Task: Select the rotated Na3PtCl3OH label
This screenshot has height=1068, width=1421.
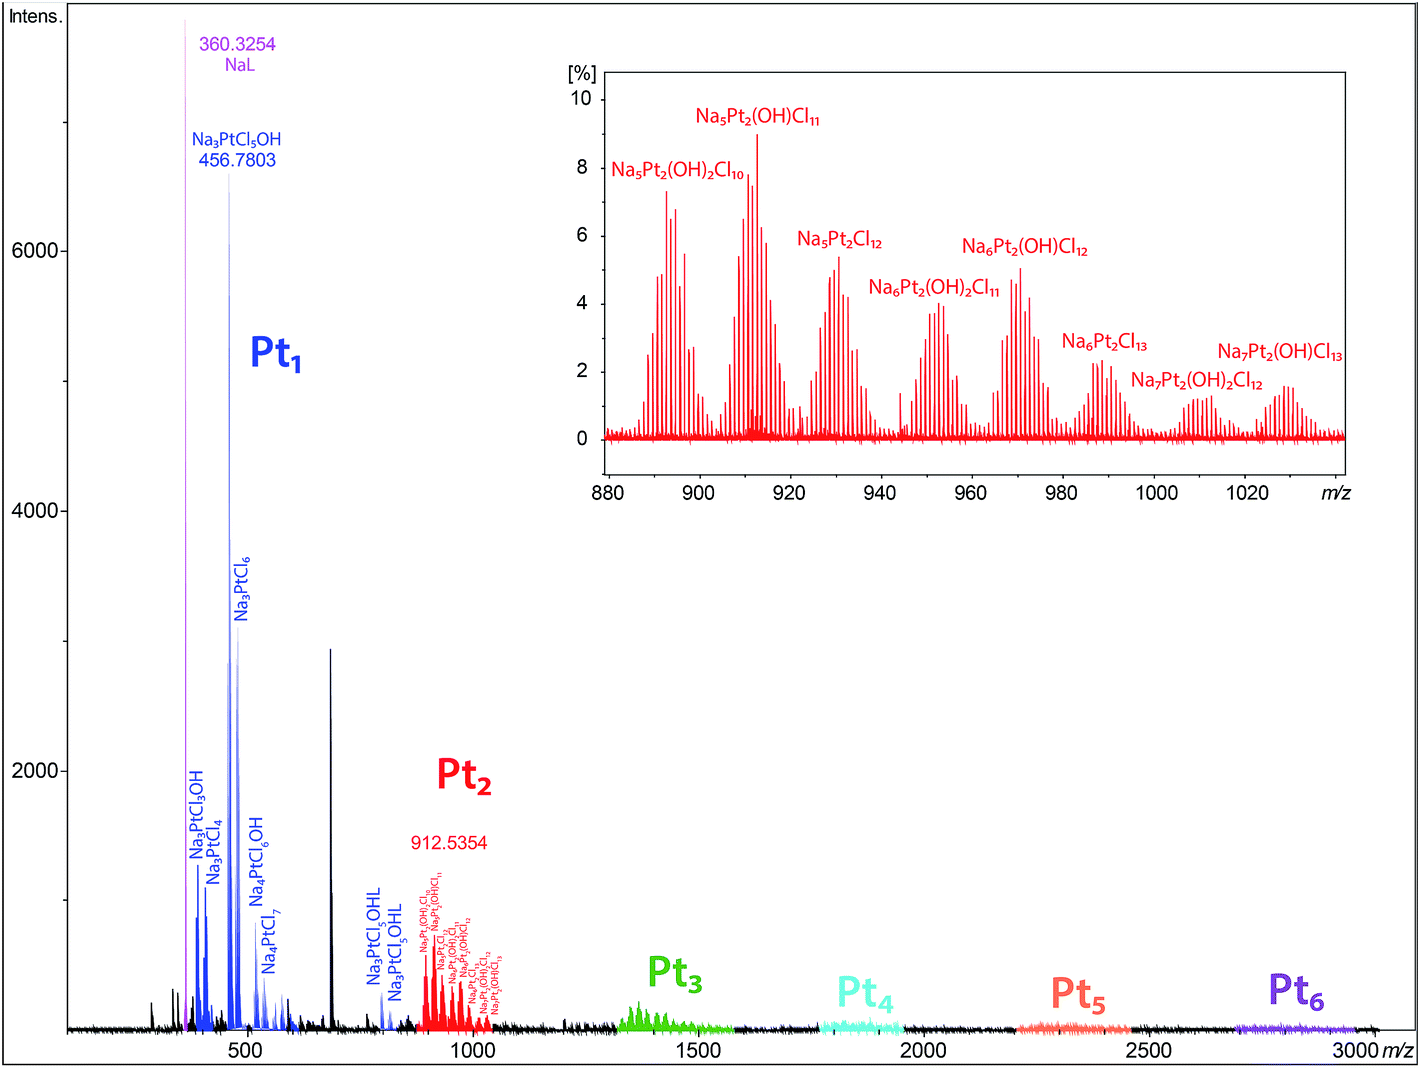Action: (197, 815)
